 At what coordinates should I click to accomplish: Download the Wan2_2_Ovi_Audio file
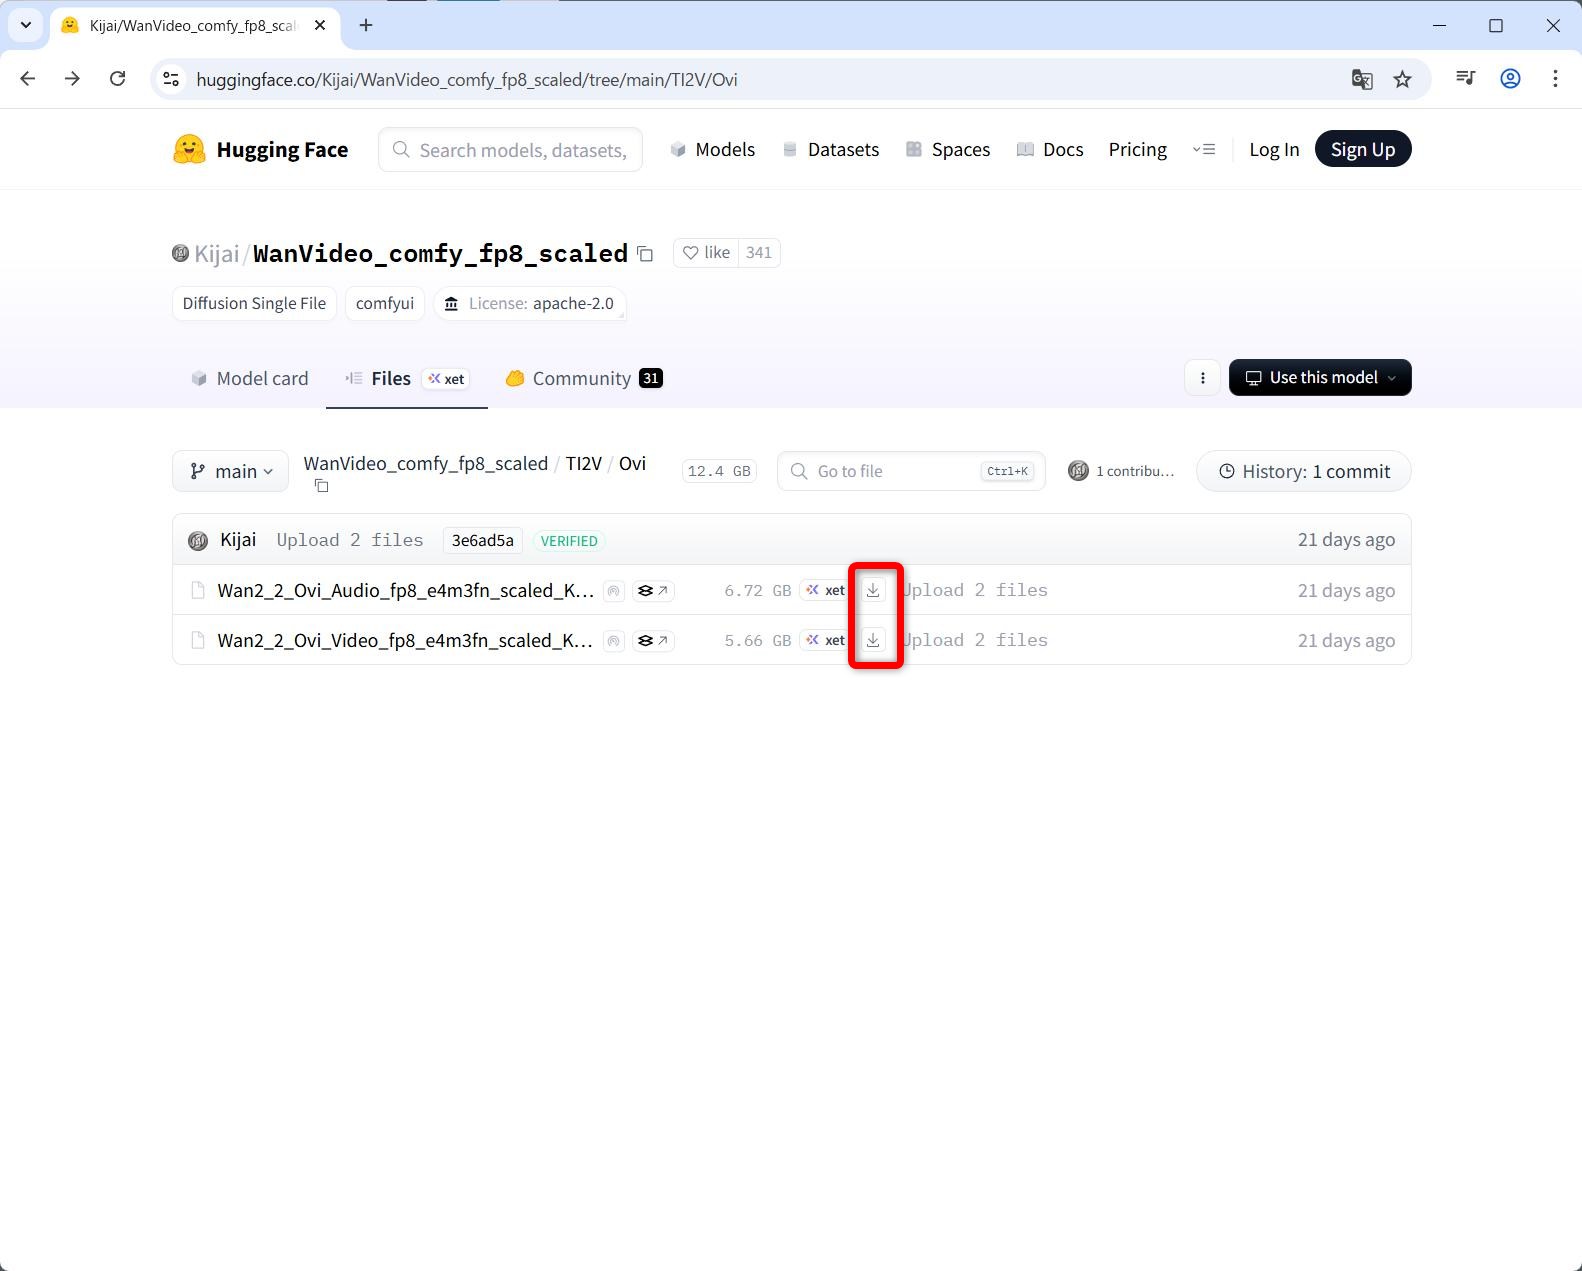pyautogui.click(x=873, y=590)
